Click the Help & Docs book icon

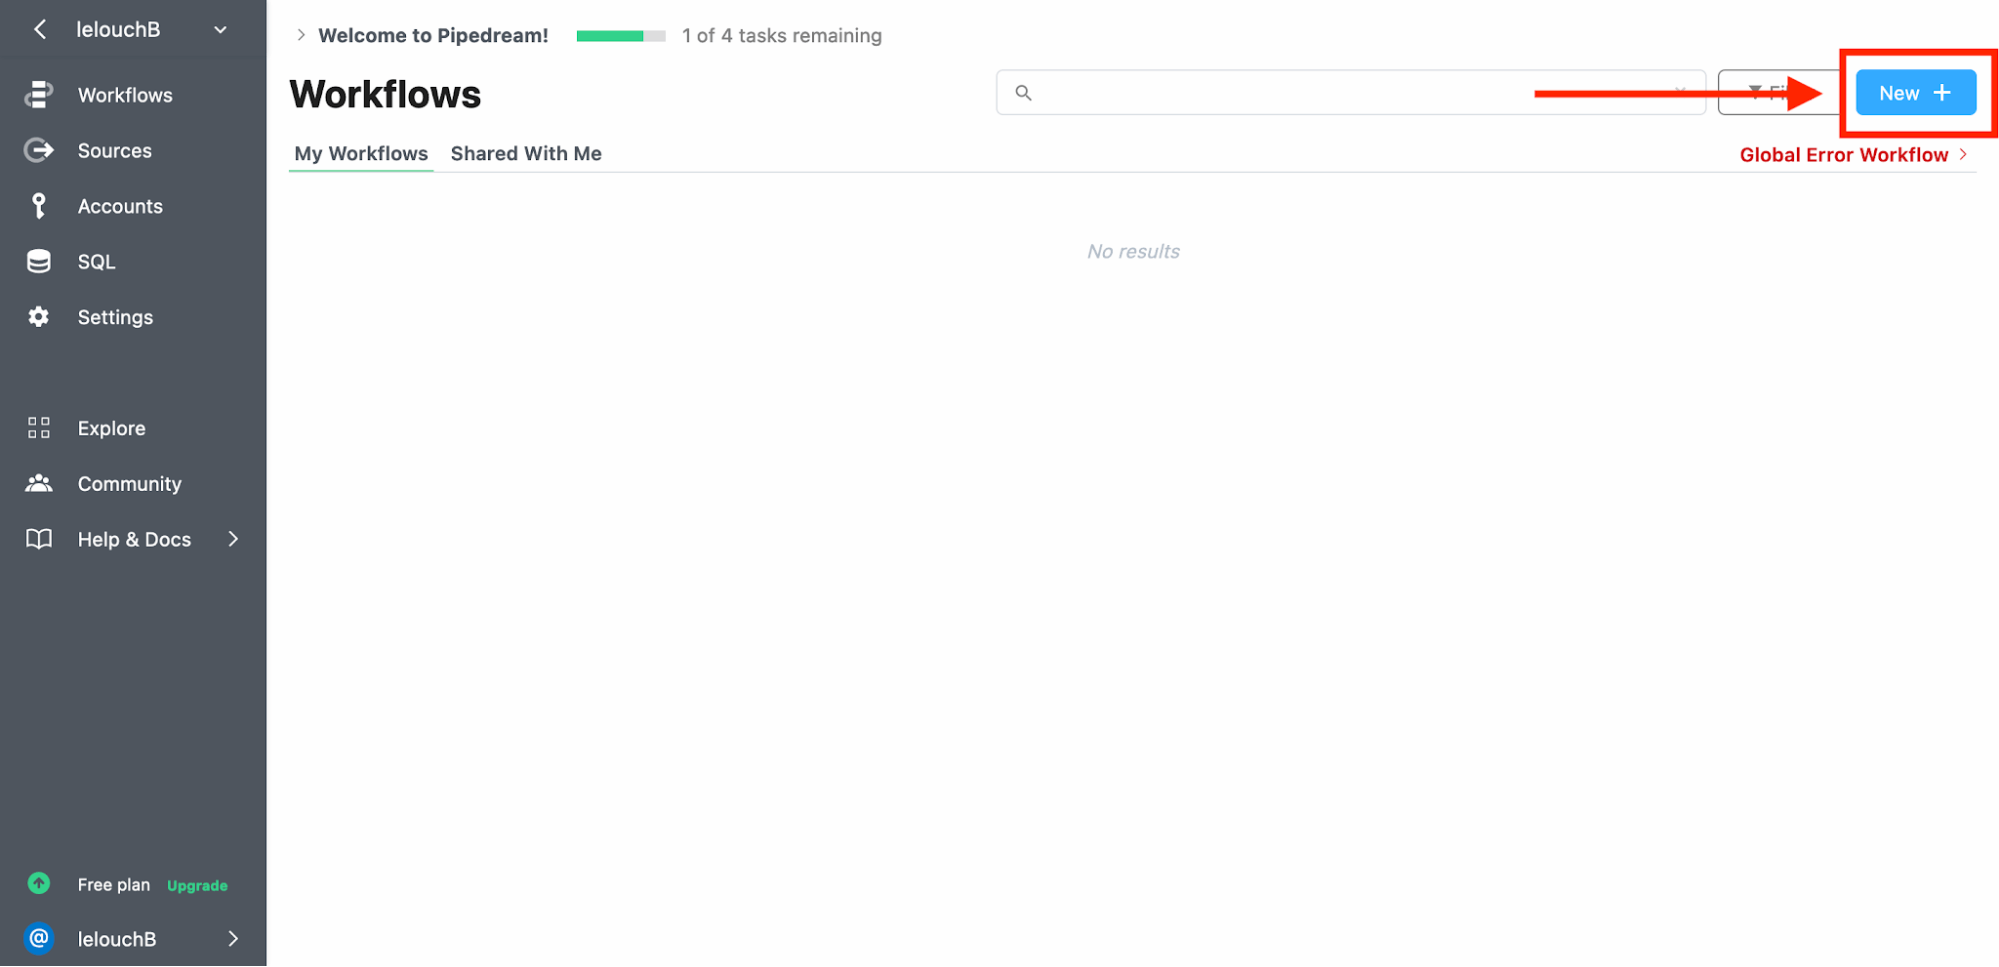point(38,539)
